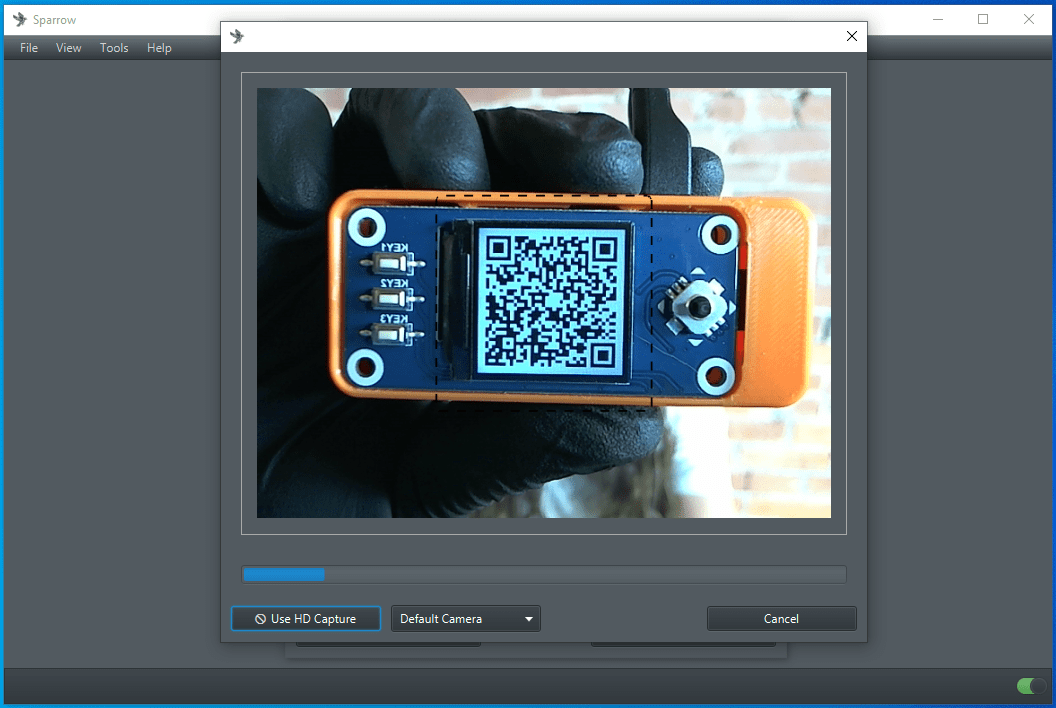Cancel the QR code scan
This screenshot has width=1056, height=708.
781,619
